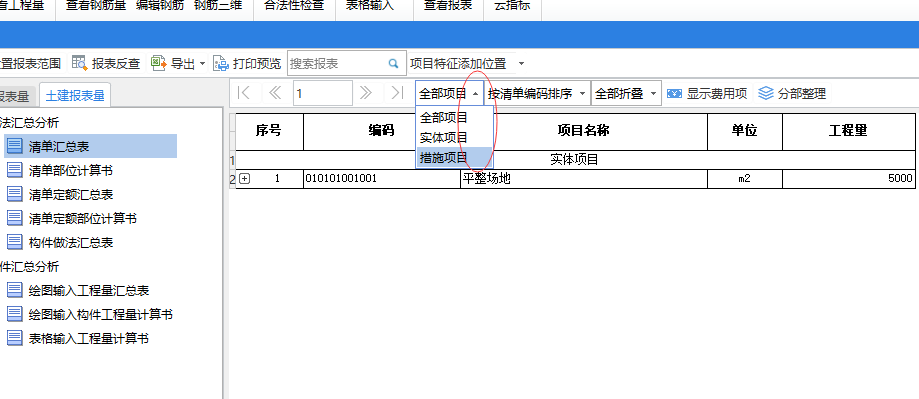Click 编码 column header
The height and width of the screenshot is (399, 919).
(382, 131)
